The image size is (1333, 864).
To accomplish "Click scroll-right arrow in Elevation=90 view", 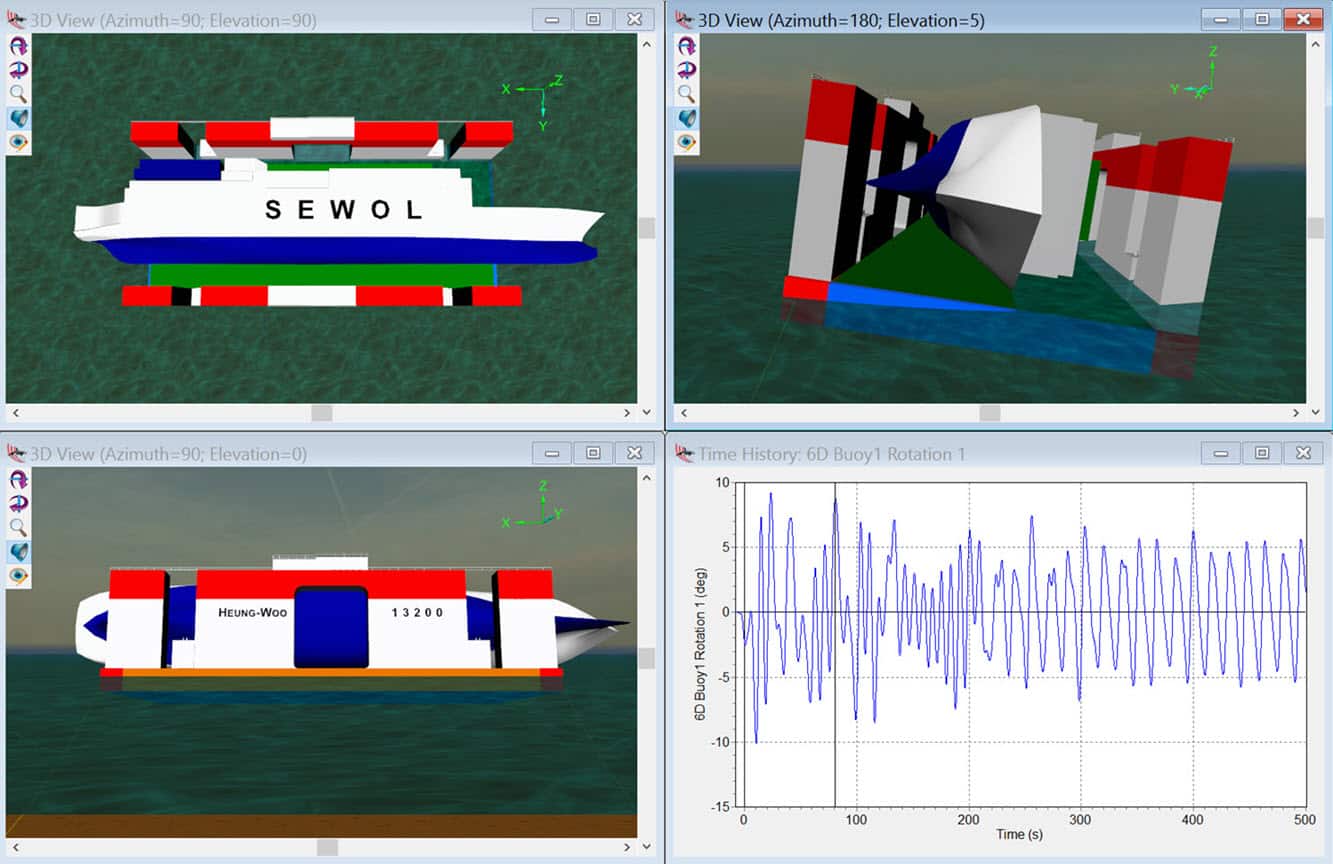I will click(x=627, y=413).
